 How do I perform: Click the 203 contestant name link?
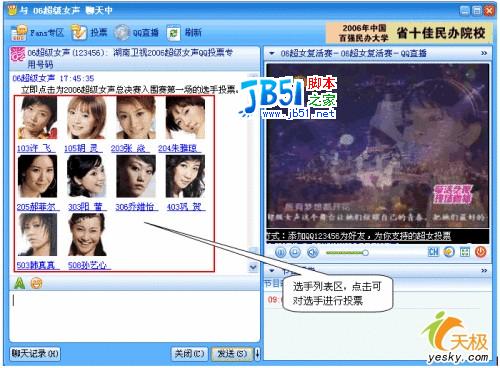tap(130, 148)
